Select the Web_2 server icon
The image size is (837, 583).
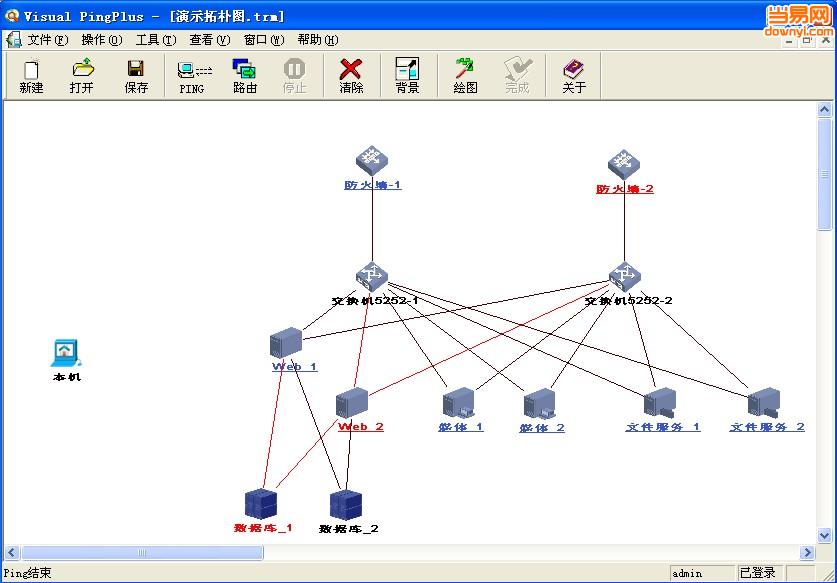coord(352,403)
